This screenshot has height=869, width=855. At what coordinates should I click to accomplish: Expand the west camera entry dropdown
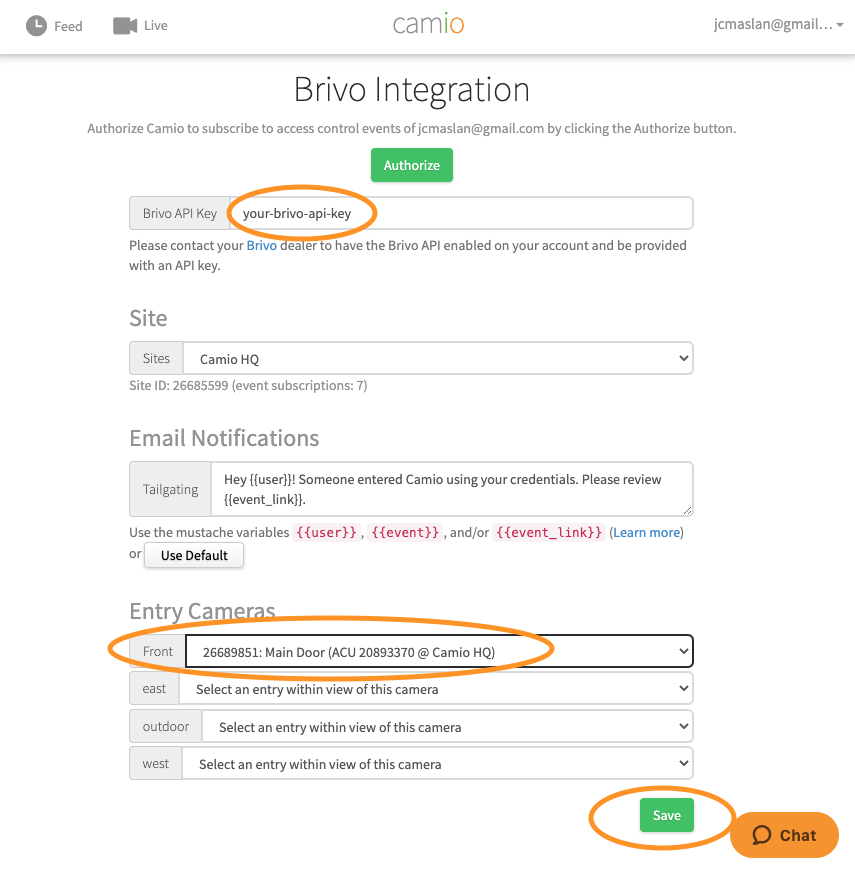tap(437, 764)
